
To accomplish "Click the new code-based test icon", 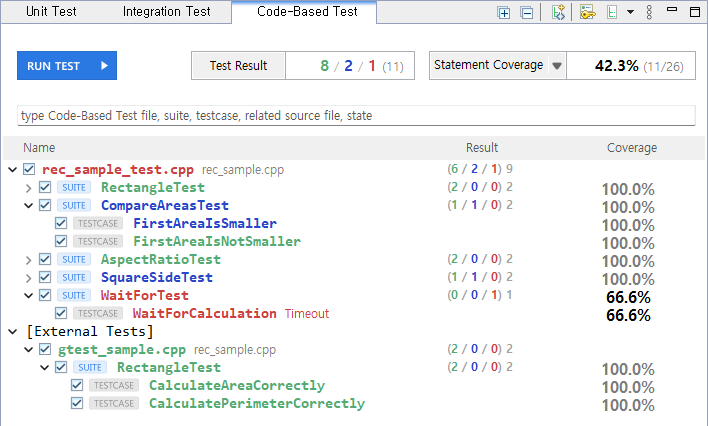I will click(x=559, y=12).
